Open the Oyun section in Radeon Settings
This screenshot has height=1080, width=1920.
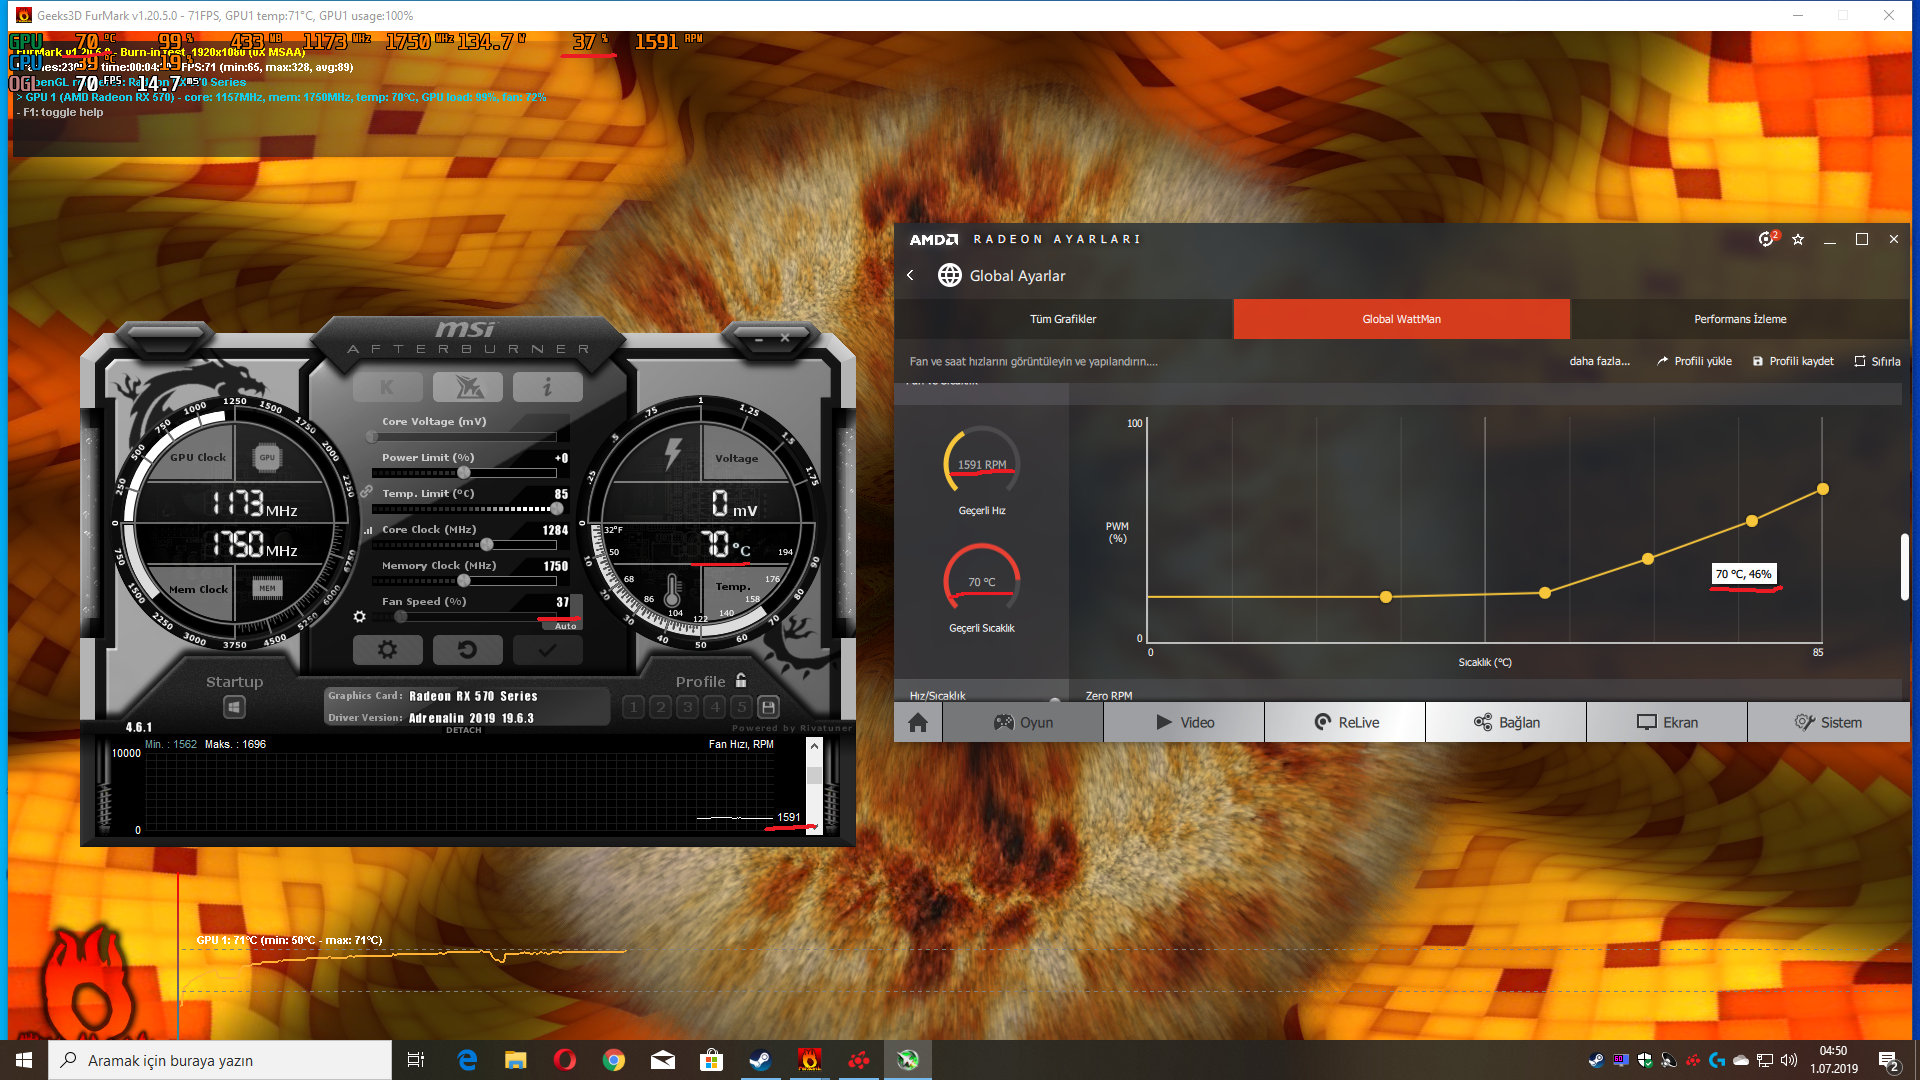[1023, 722]
